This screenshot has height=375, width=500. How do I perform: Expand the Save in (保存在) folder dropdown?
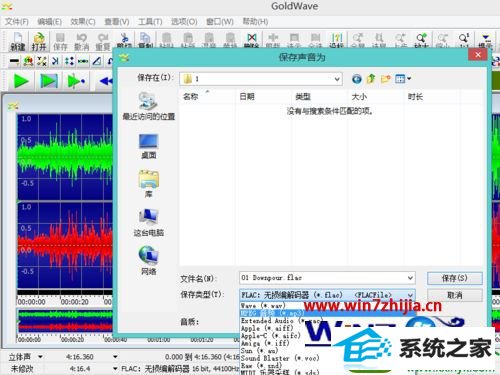click(337, 79)
